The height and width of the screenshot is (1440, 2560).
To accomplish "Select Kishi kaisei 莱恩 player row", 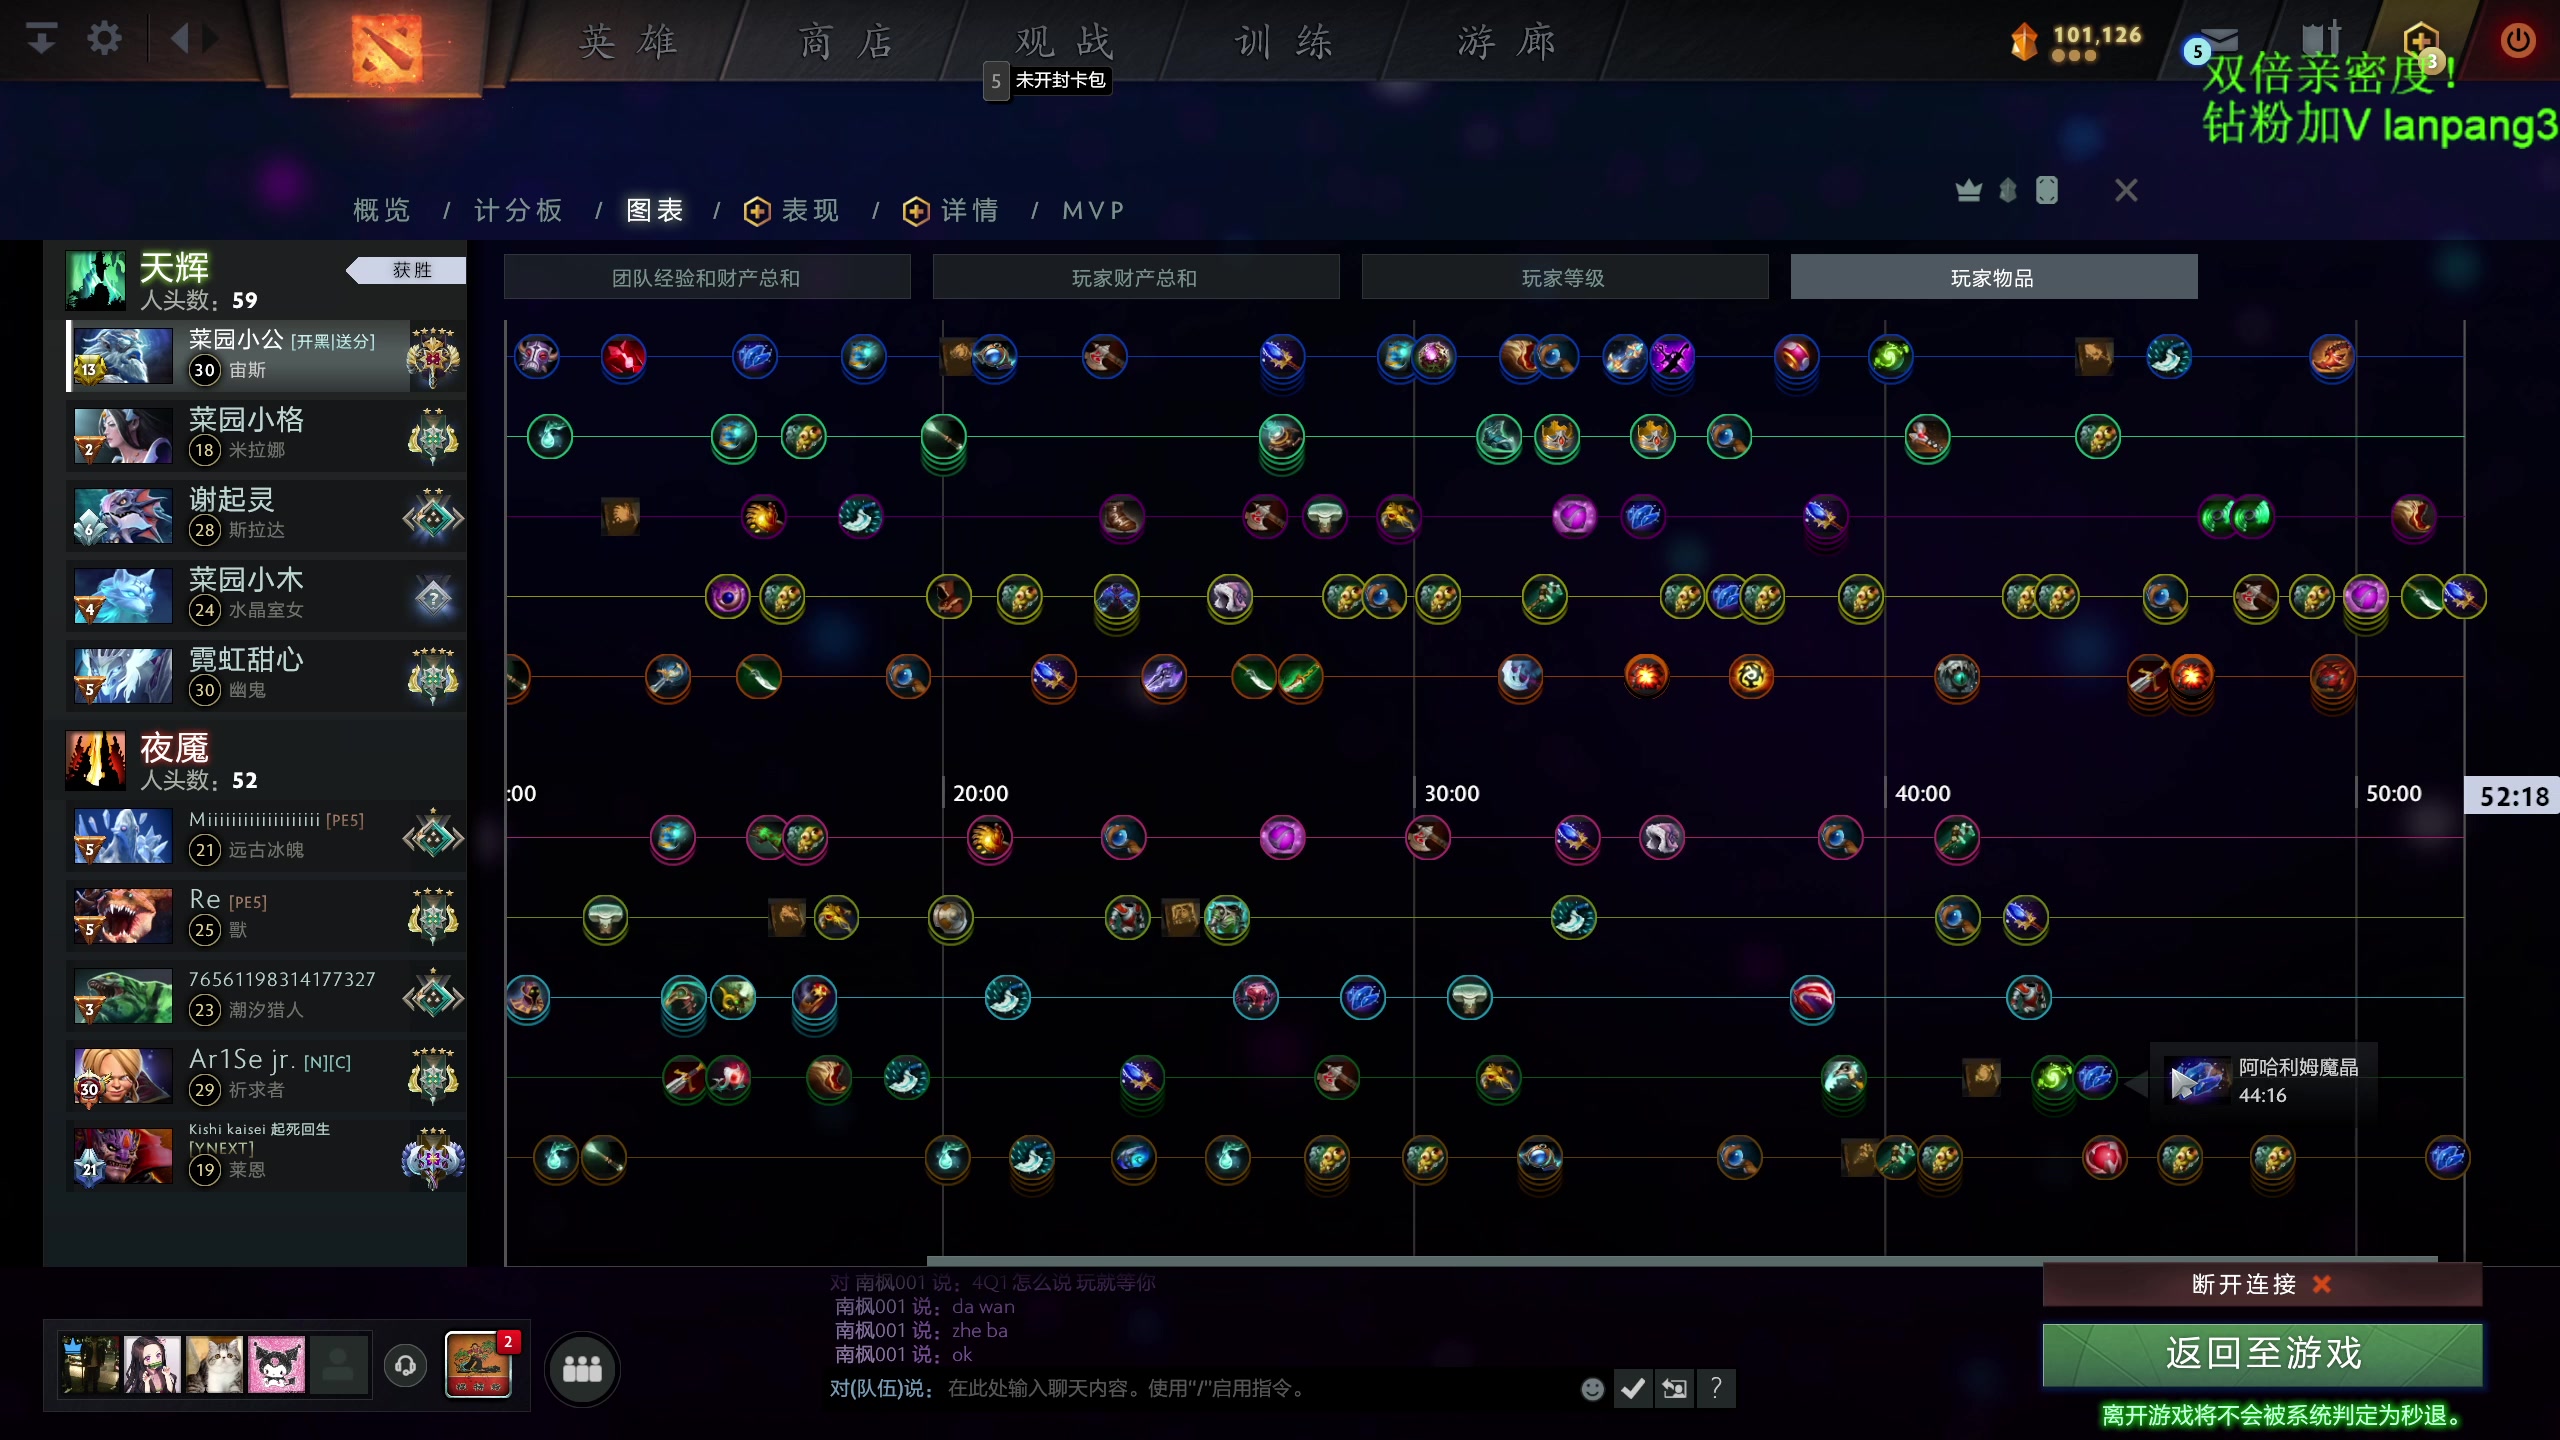I will [266, 1156].
